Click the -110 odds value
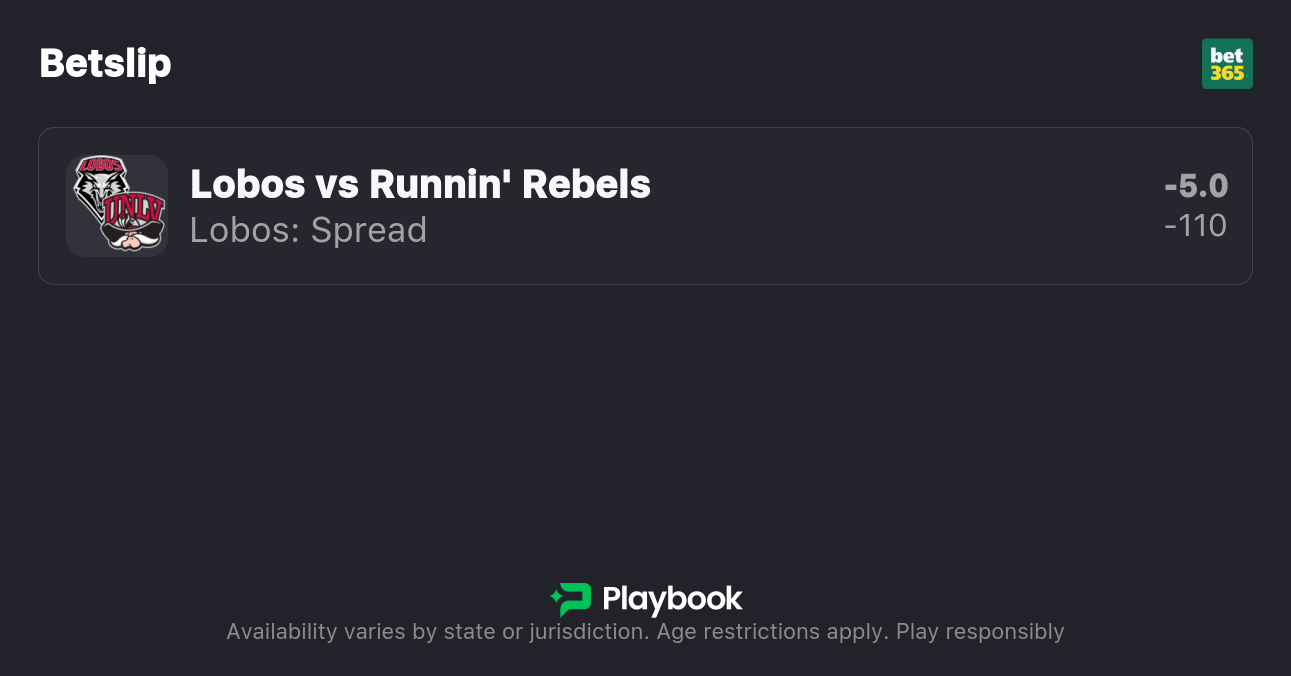 point(1196,226)
